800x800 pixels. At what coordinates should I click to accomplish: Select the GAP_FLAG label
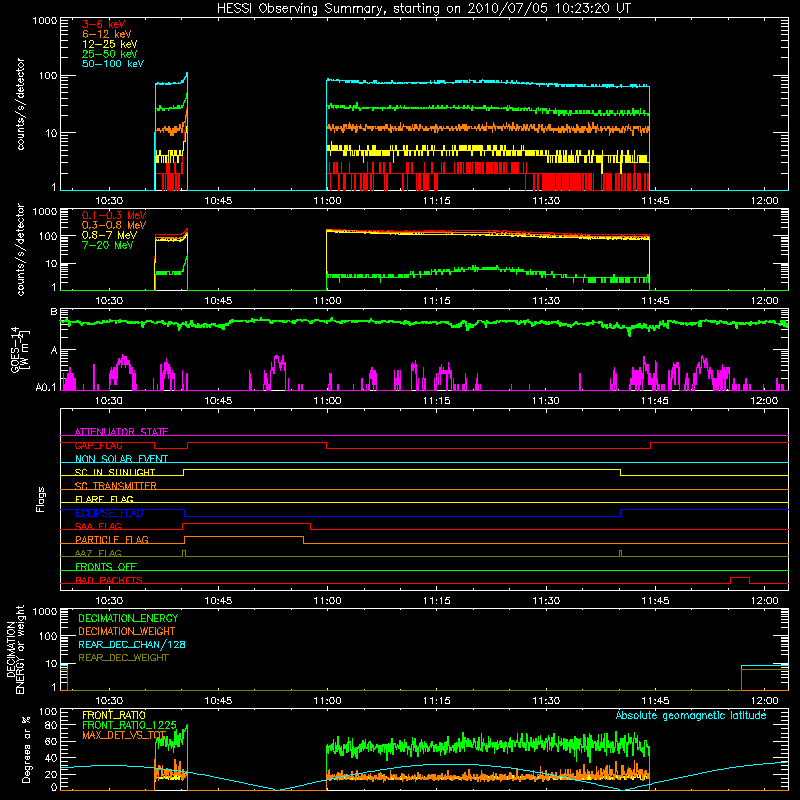98,445
